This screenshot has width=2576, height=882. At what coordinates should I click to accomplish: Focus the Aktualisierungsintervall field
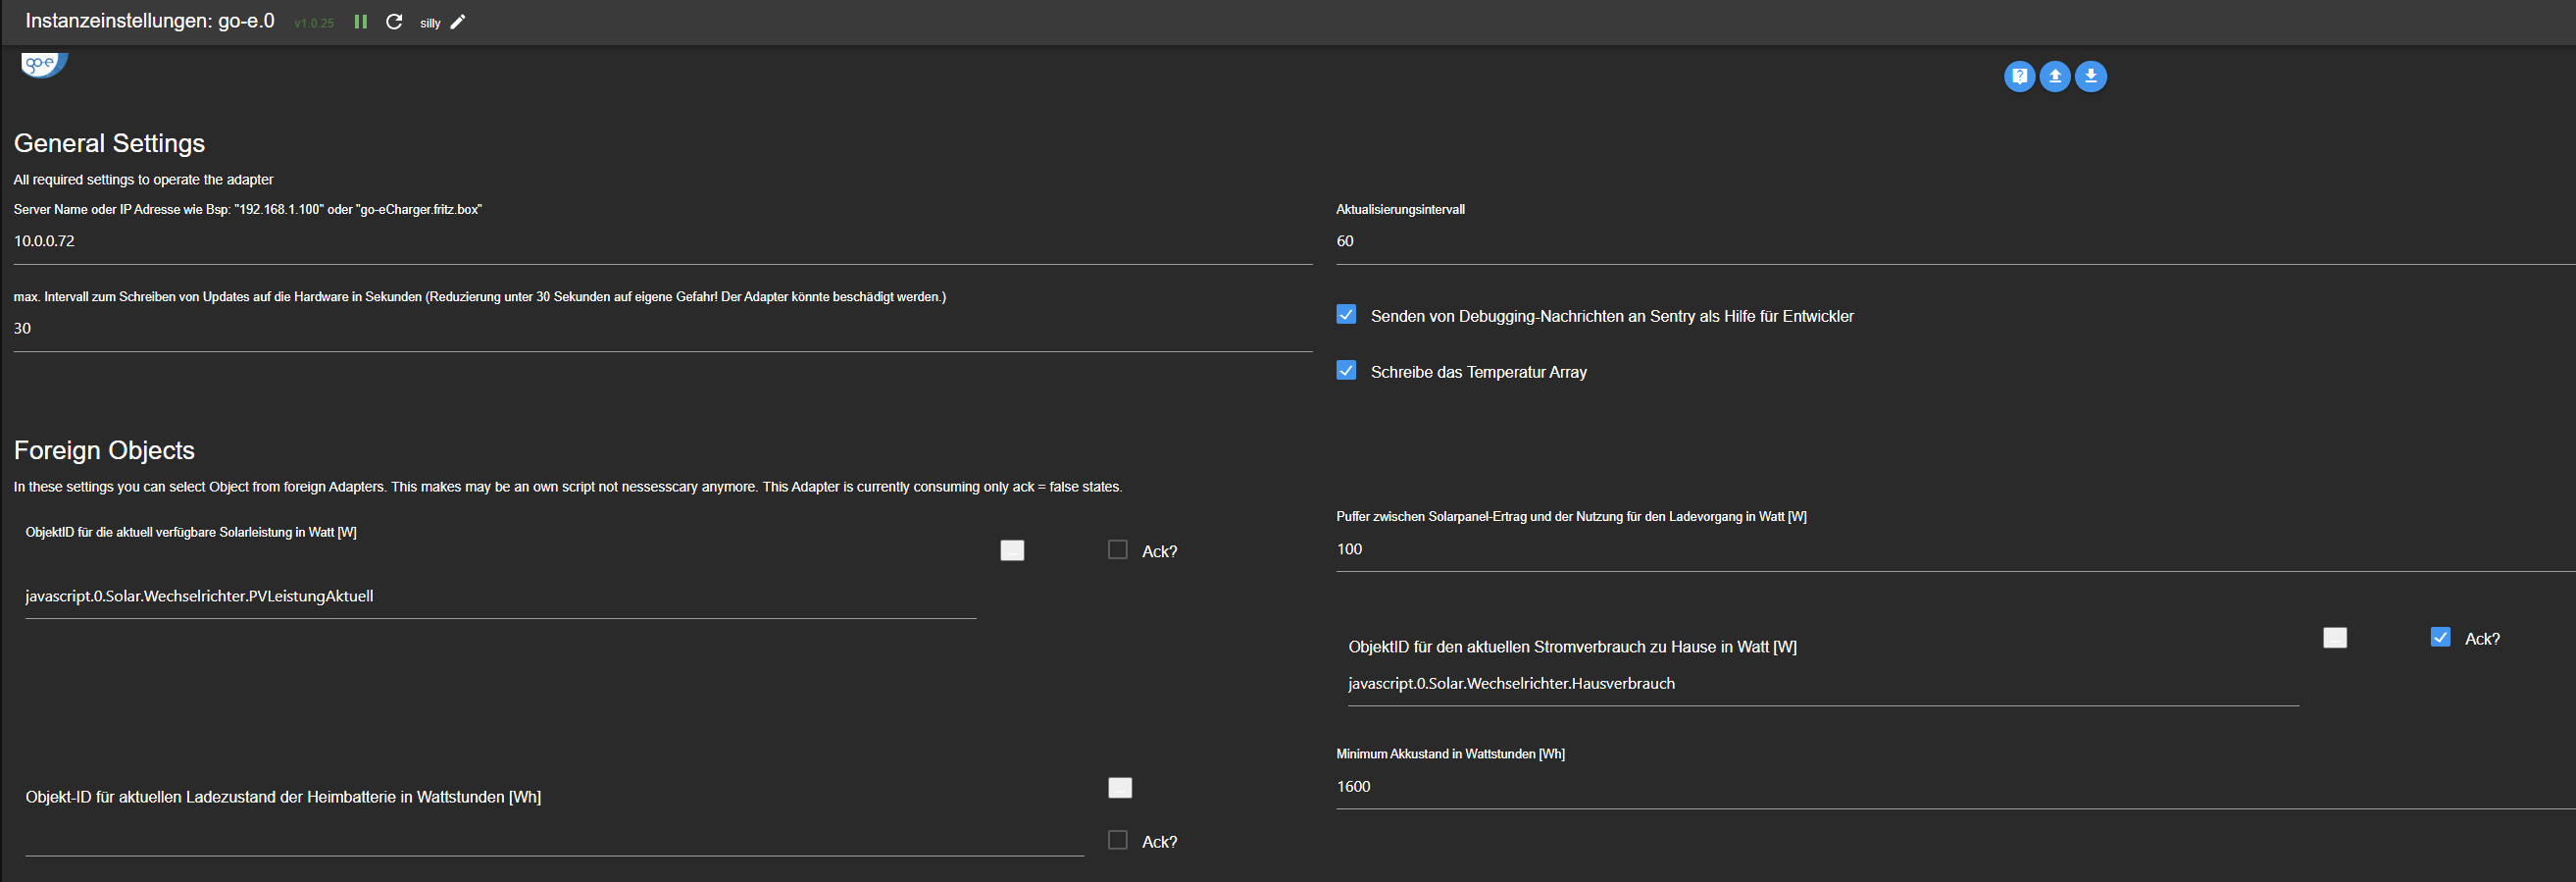click(x=1950, y=242)
